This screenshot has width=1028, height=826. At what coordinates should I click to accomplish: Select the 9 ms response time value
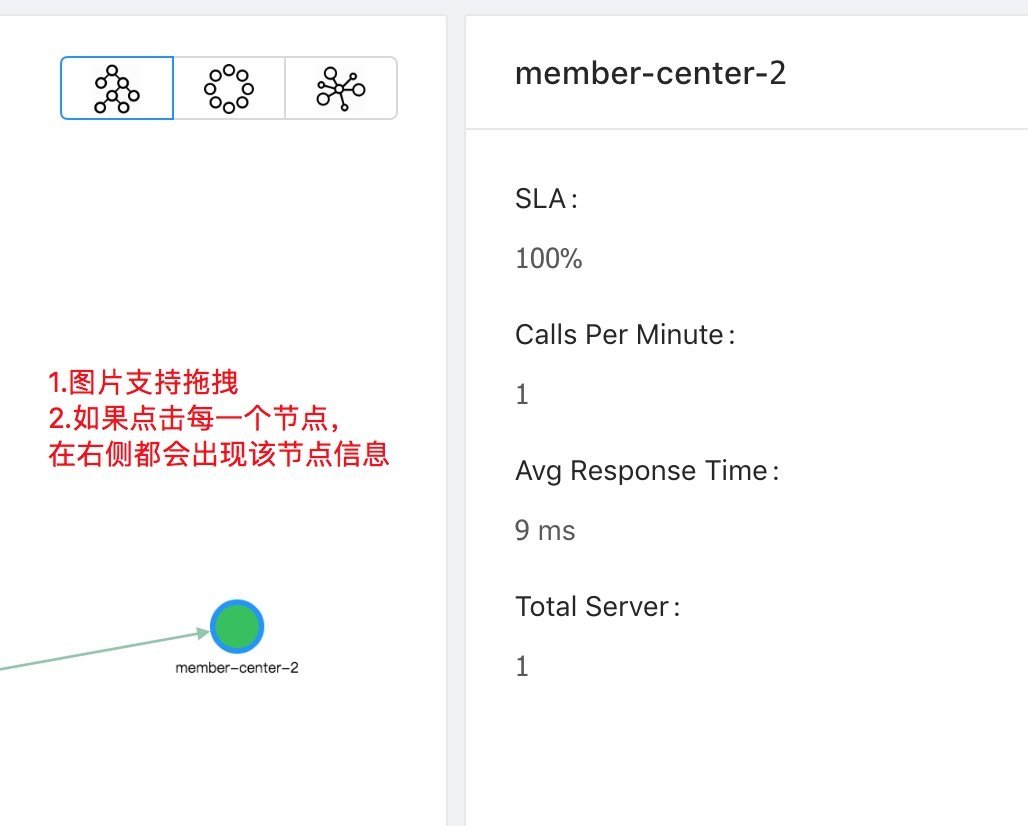coord(545,530)
